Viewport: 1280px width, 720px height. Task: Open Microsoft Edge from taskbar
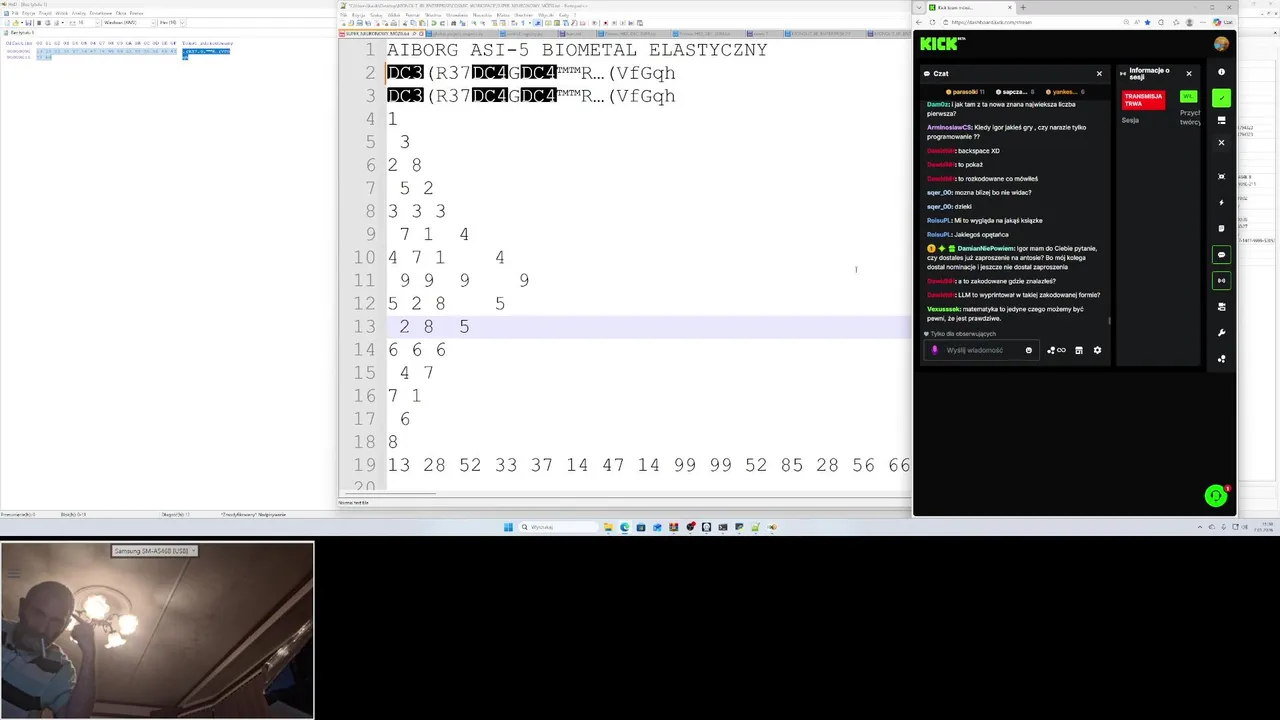(625, 527)
